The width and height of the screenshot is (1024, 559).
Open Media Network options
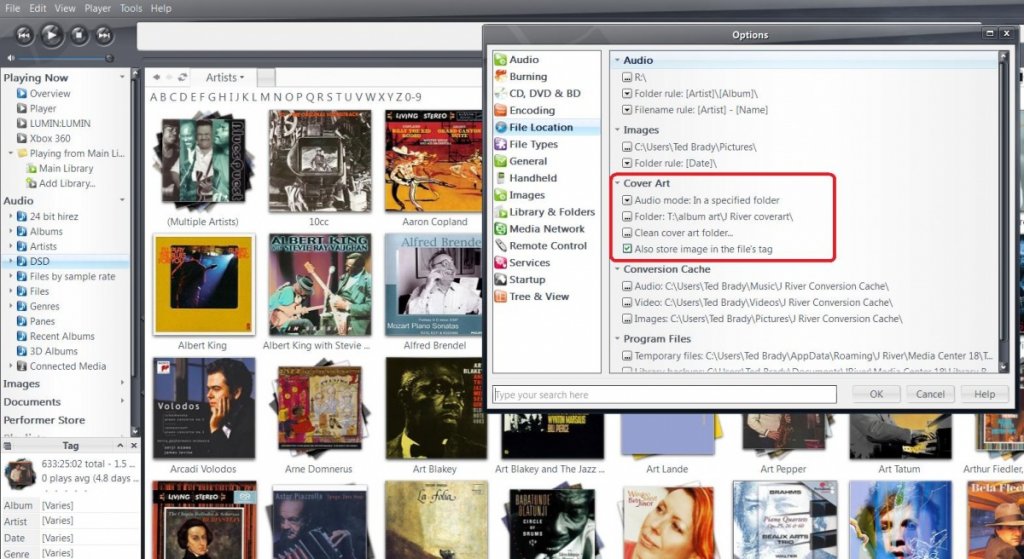click(x=547, y=229)
